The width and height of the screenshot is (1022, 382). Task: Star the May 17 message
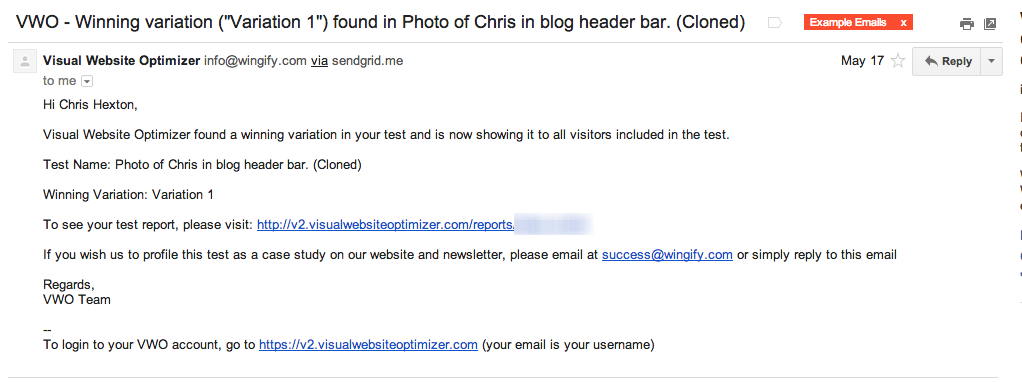tap(898, 61)
